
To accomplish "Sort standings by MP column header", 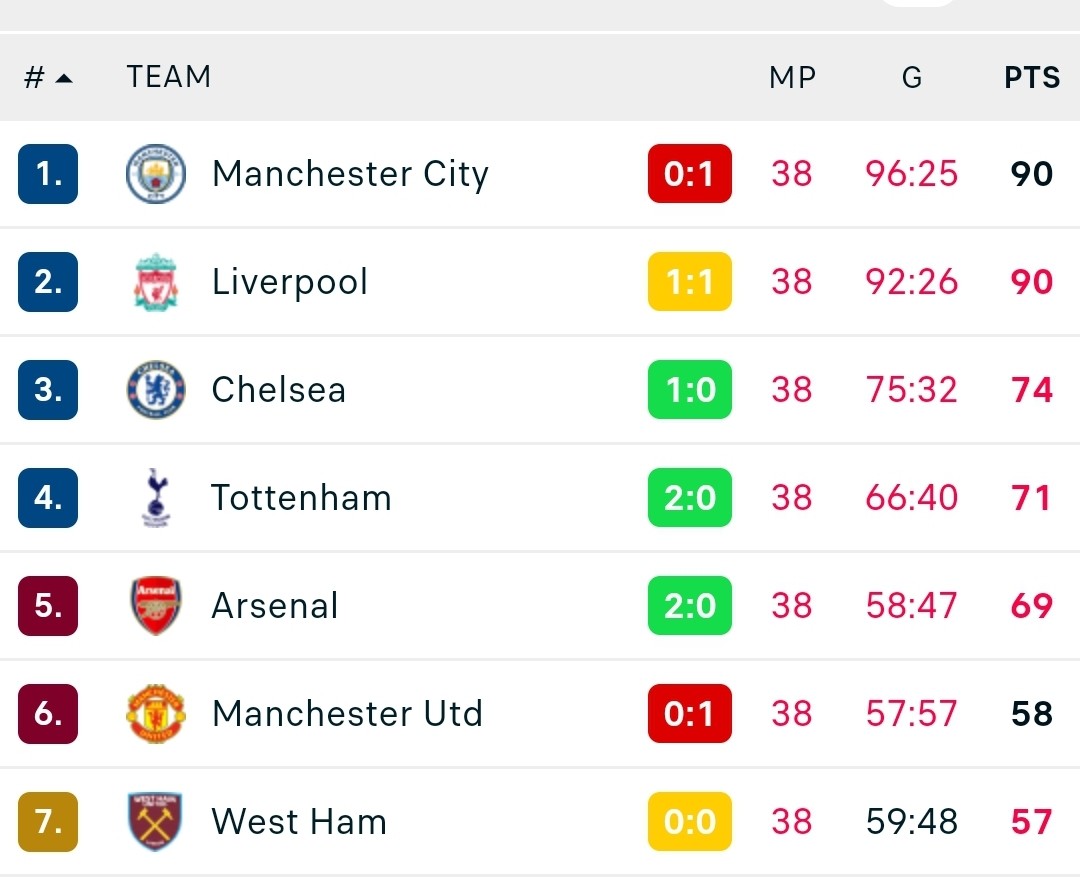I will 792,77.
